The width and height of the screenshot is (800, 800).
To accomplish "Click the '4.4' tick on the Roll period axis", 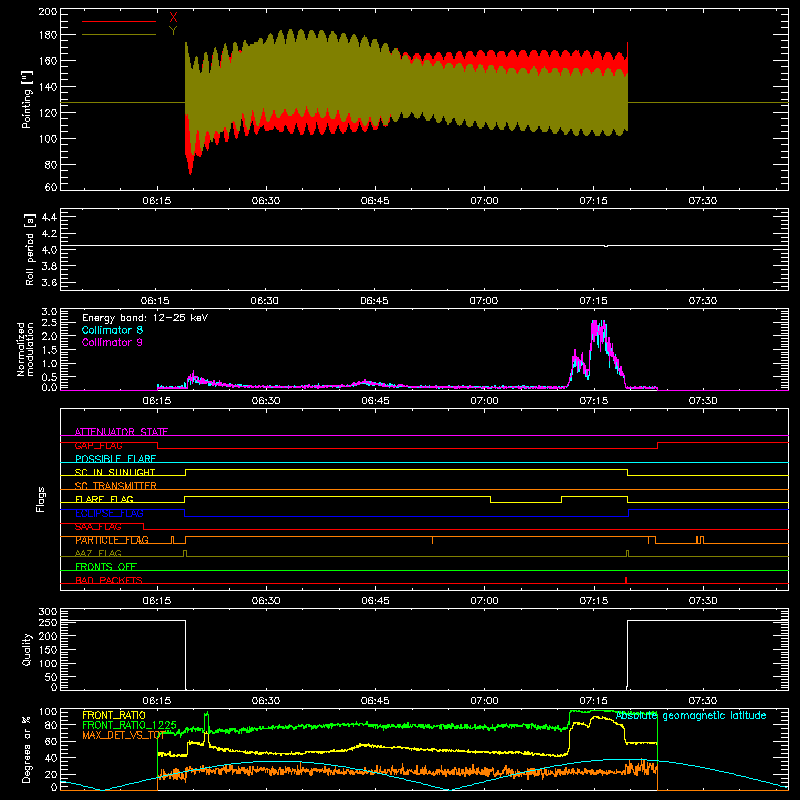I will [49, 217].
